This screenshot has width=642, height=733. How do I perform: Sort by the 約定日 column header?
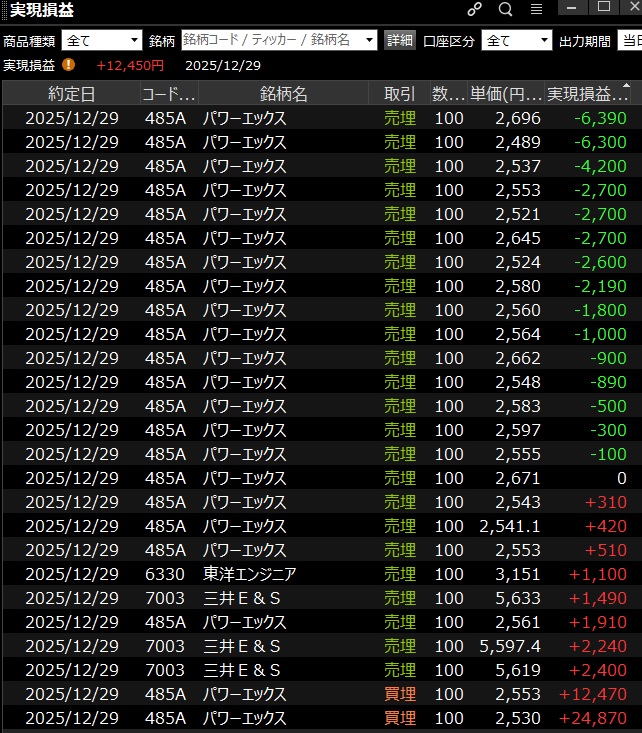point(71,94)
